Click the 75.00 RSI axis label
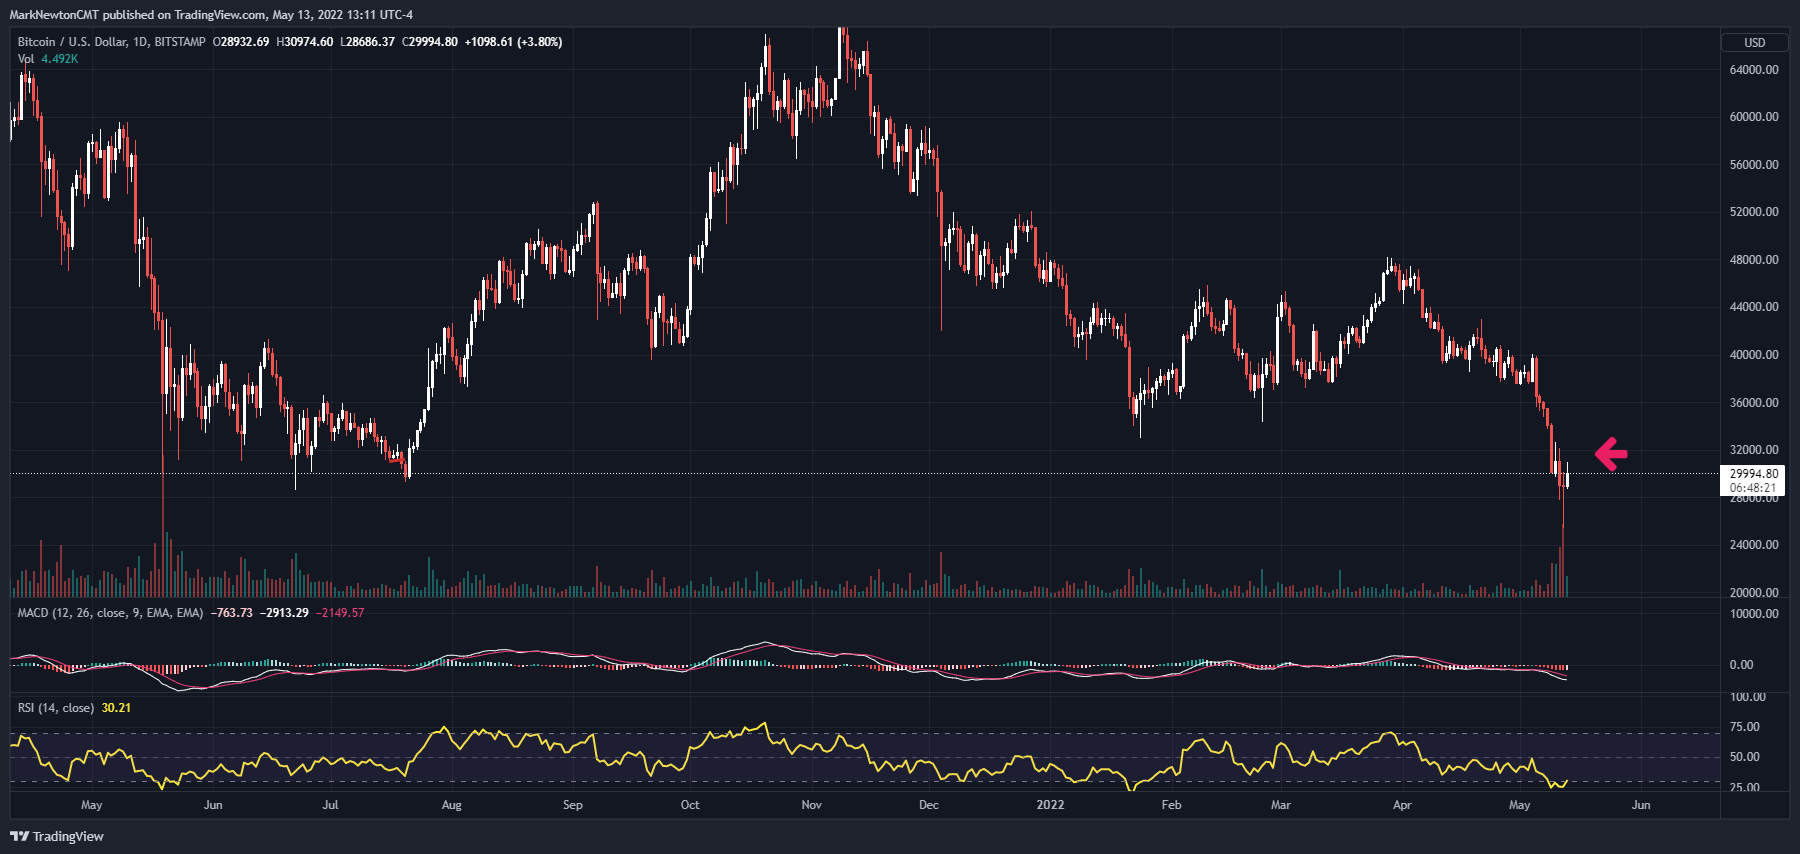This screenshot has height=854, width=1800. (x=1745, y=727)
